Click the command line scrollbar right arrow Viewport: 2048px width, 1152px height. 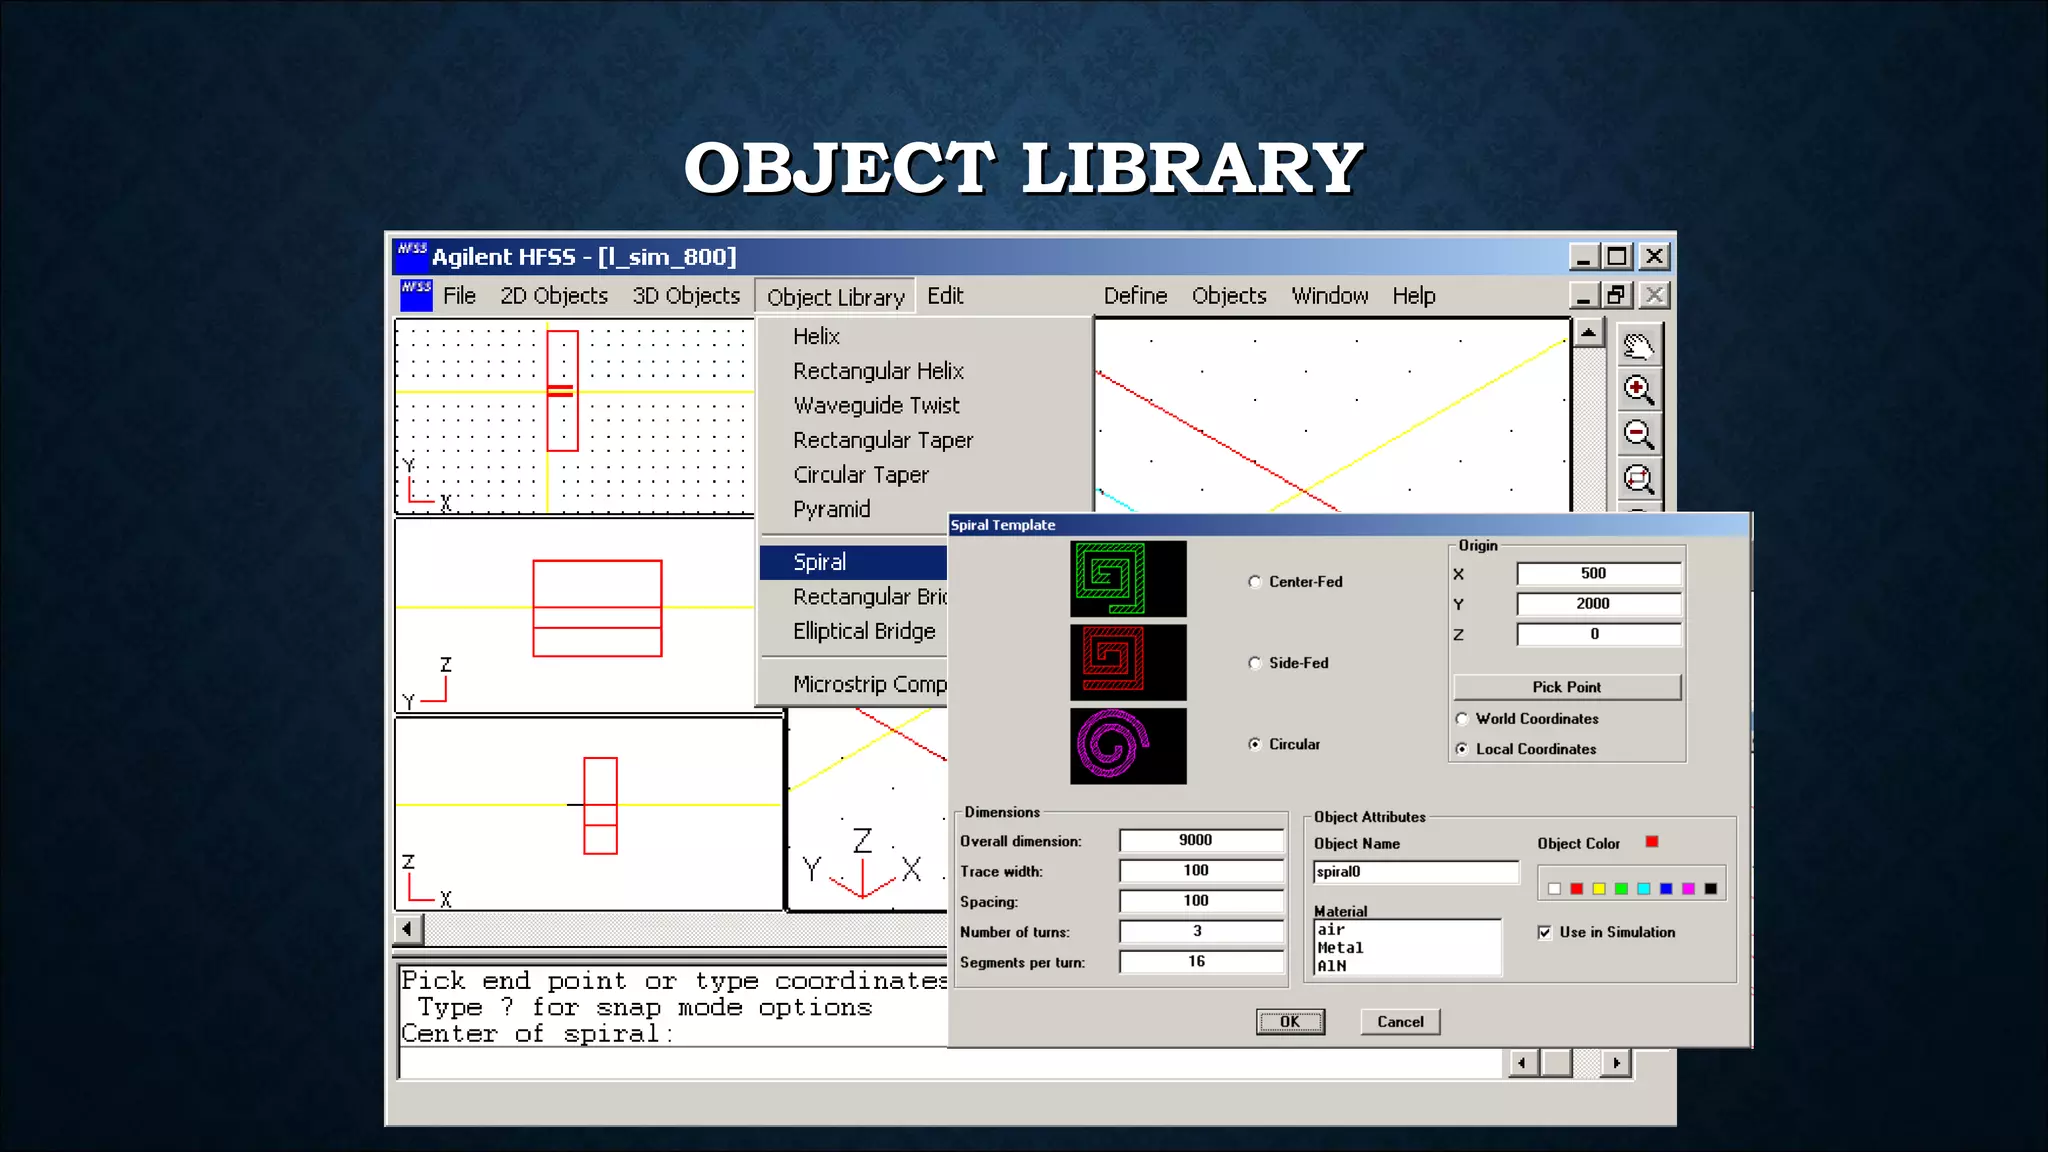coord(1616,1063)
